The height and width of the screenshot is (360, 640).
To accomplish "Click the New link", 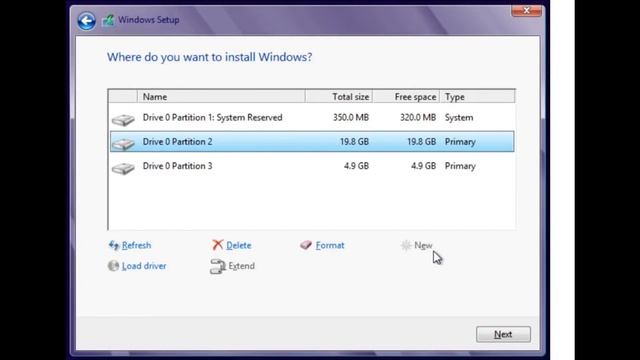I will 423,245.
